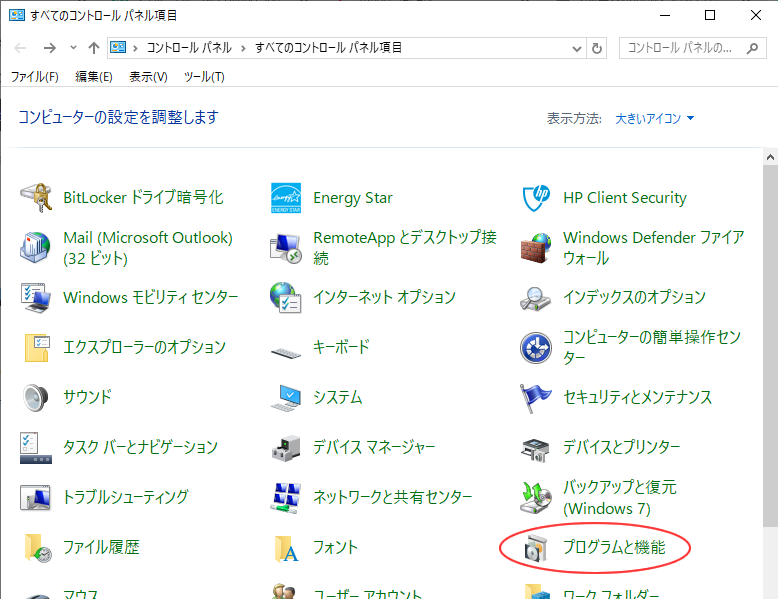Expand the chevron after コントロール パネル breadcrumb

pos(243,48)
